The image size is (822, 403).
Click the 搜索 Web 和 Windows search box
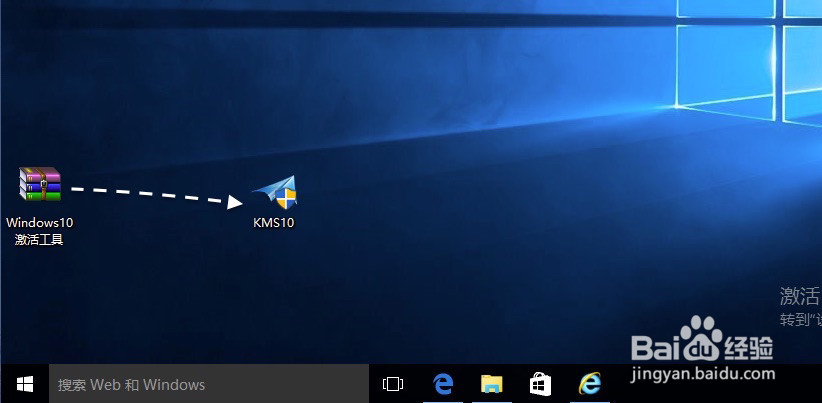tap(209, 385)
